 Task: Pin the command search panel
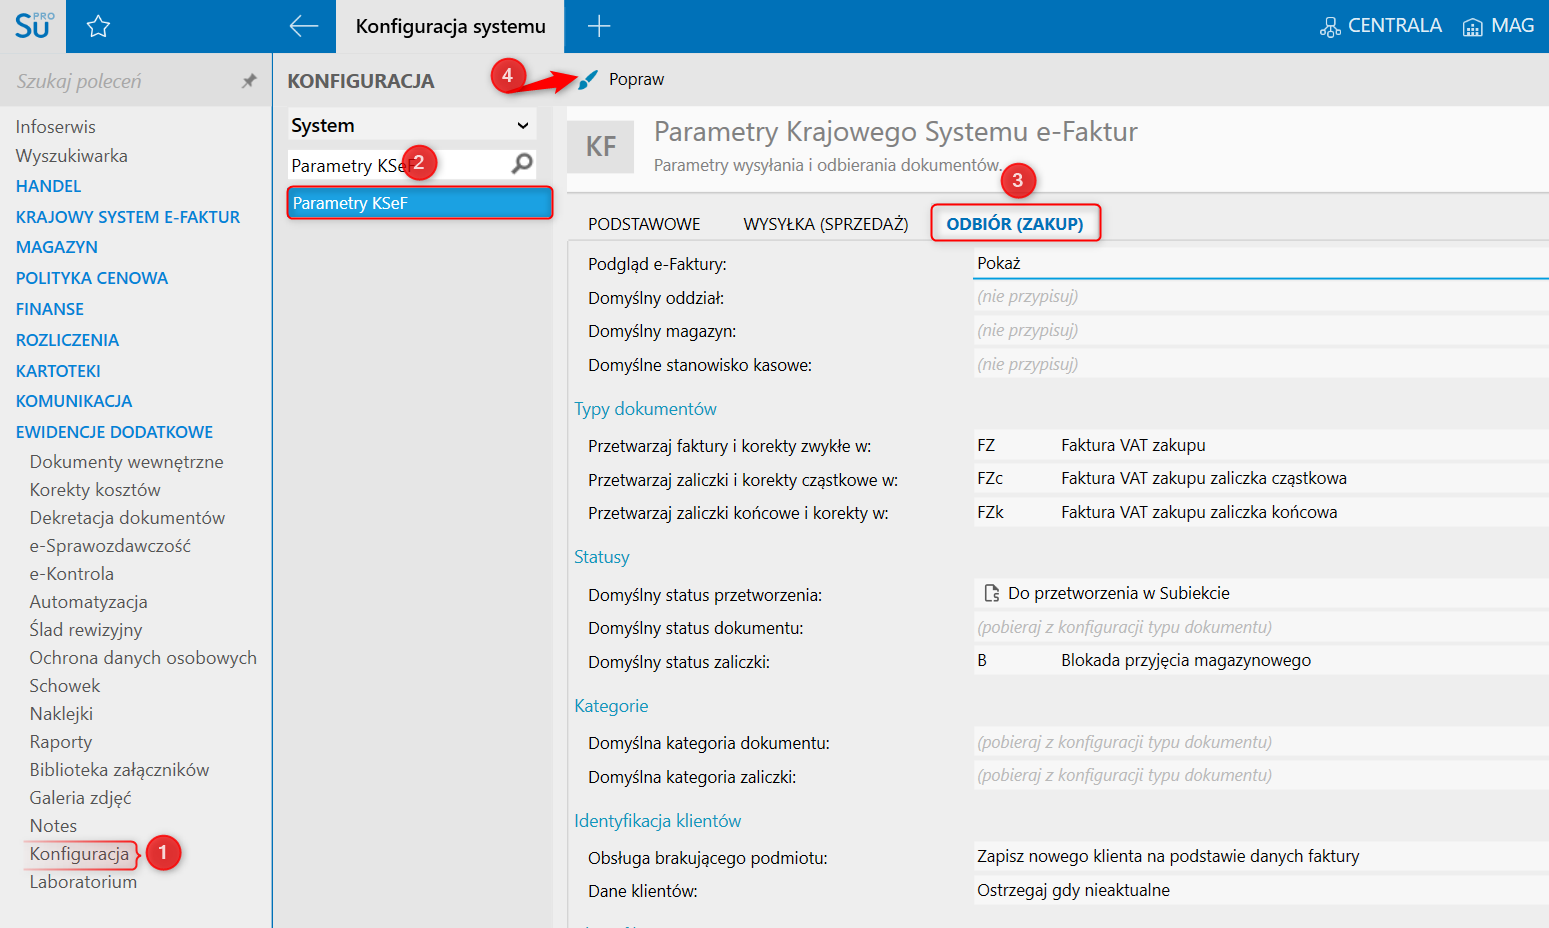[x=249, y=81]
